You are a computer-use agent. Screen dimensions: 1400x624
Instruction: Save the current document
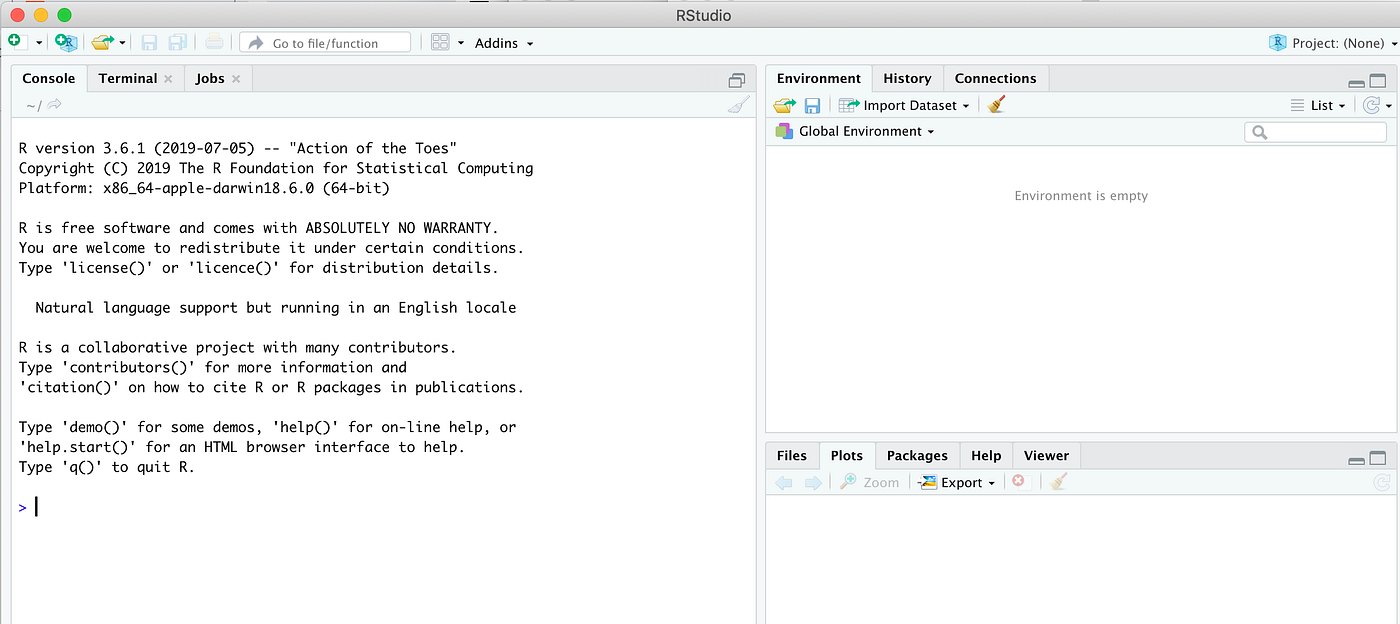(148, 41)
